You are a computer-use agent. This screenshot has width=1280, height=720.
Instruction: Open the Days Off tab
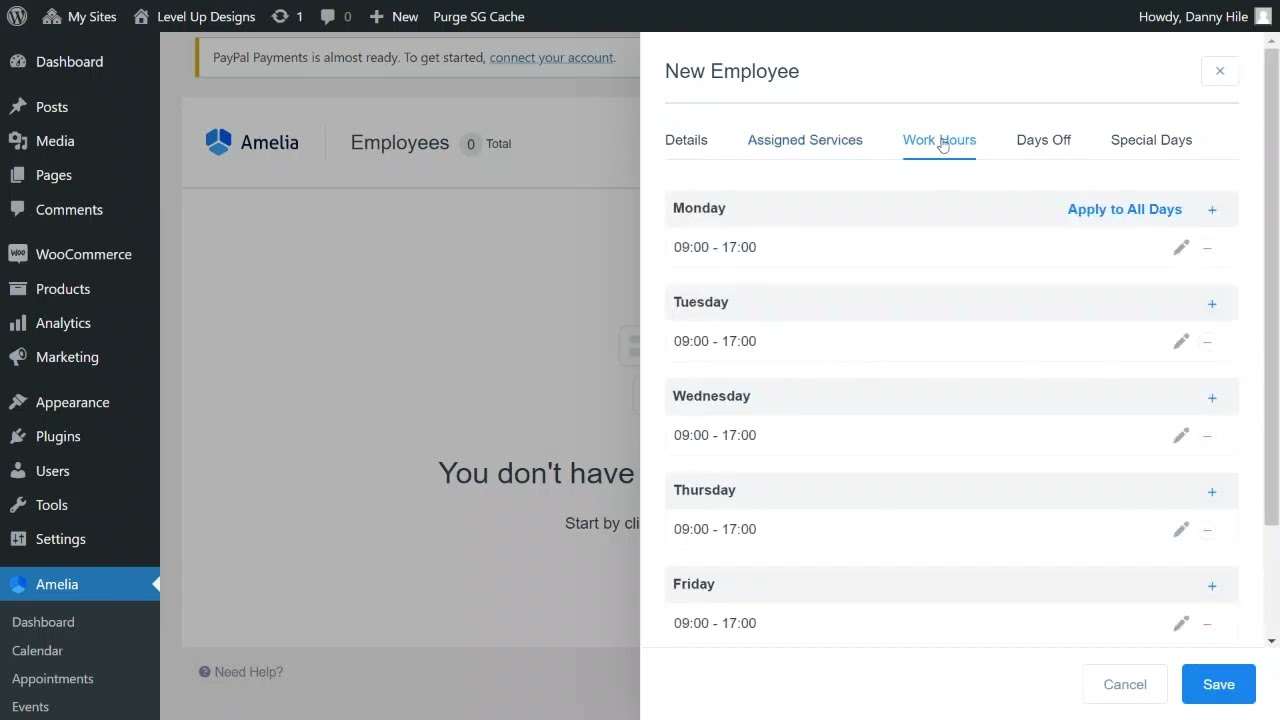click(1044, 140)
